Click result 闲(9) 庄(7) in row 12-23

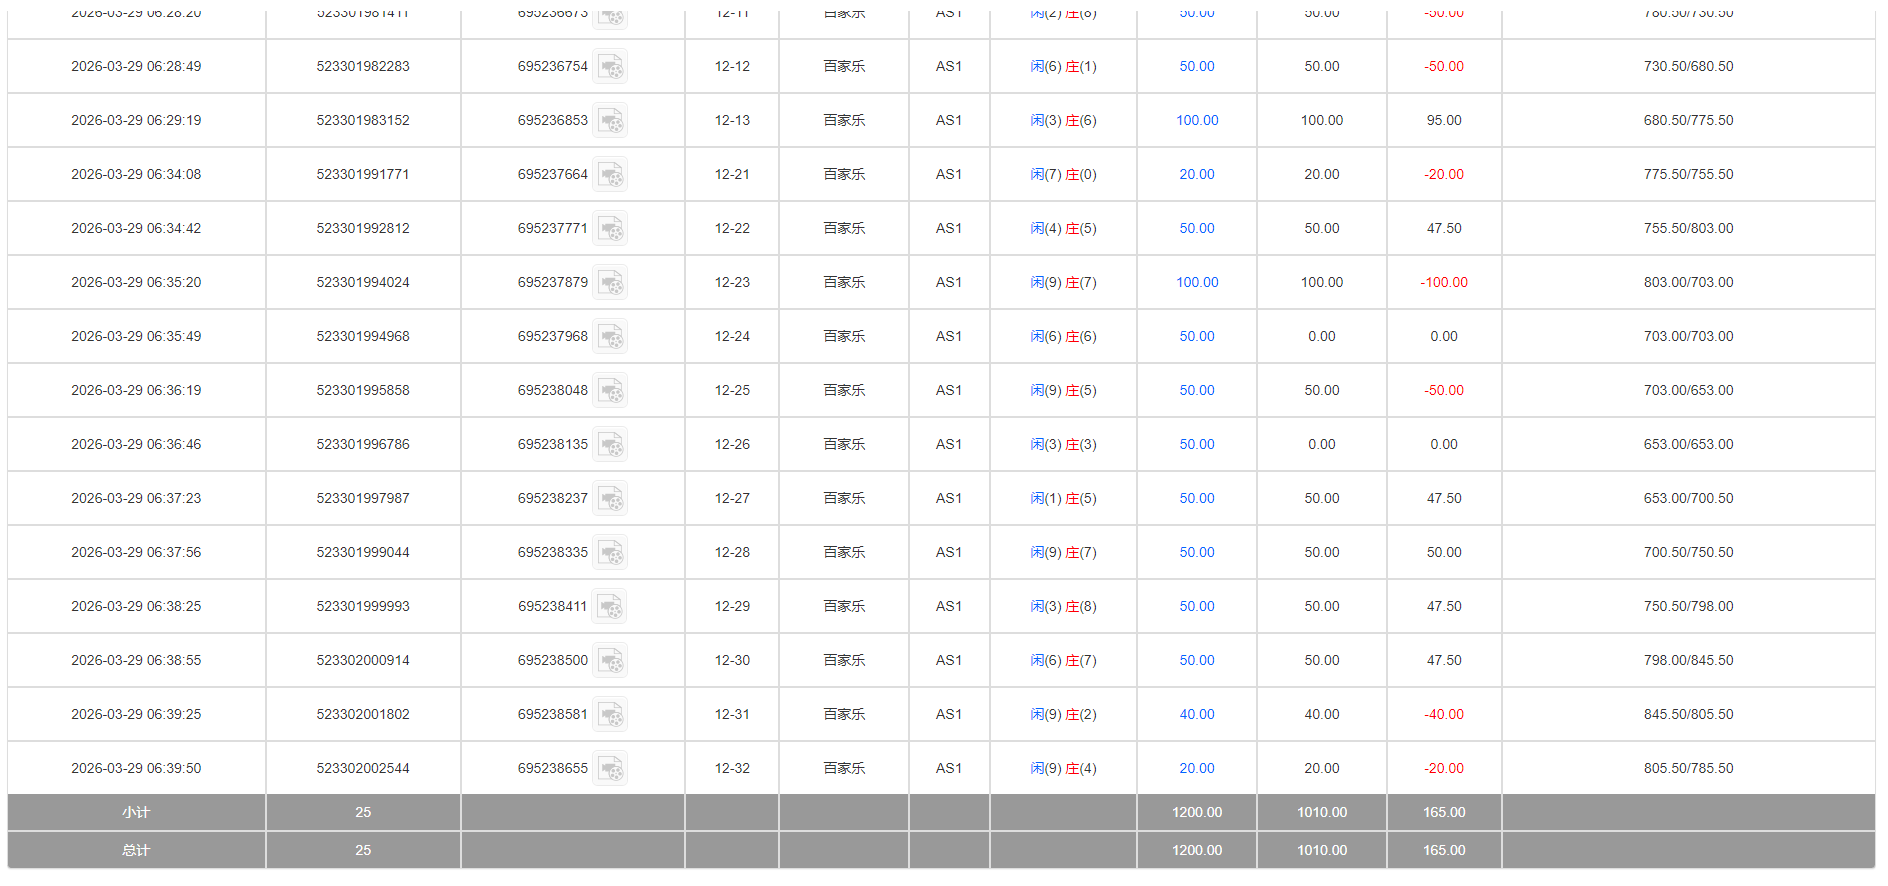click(x=1063, y=282)
